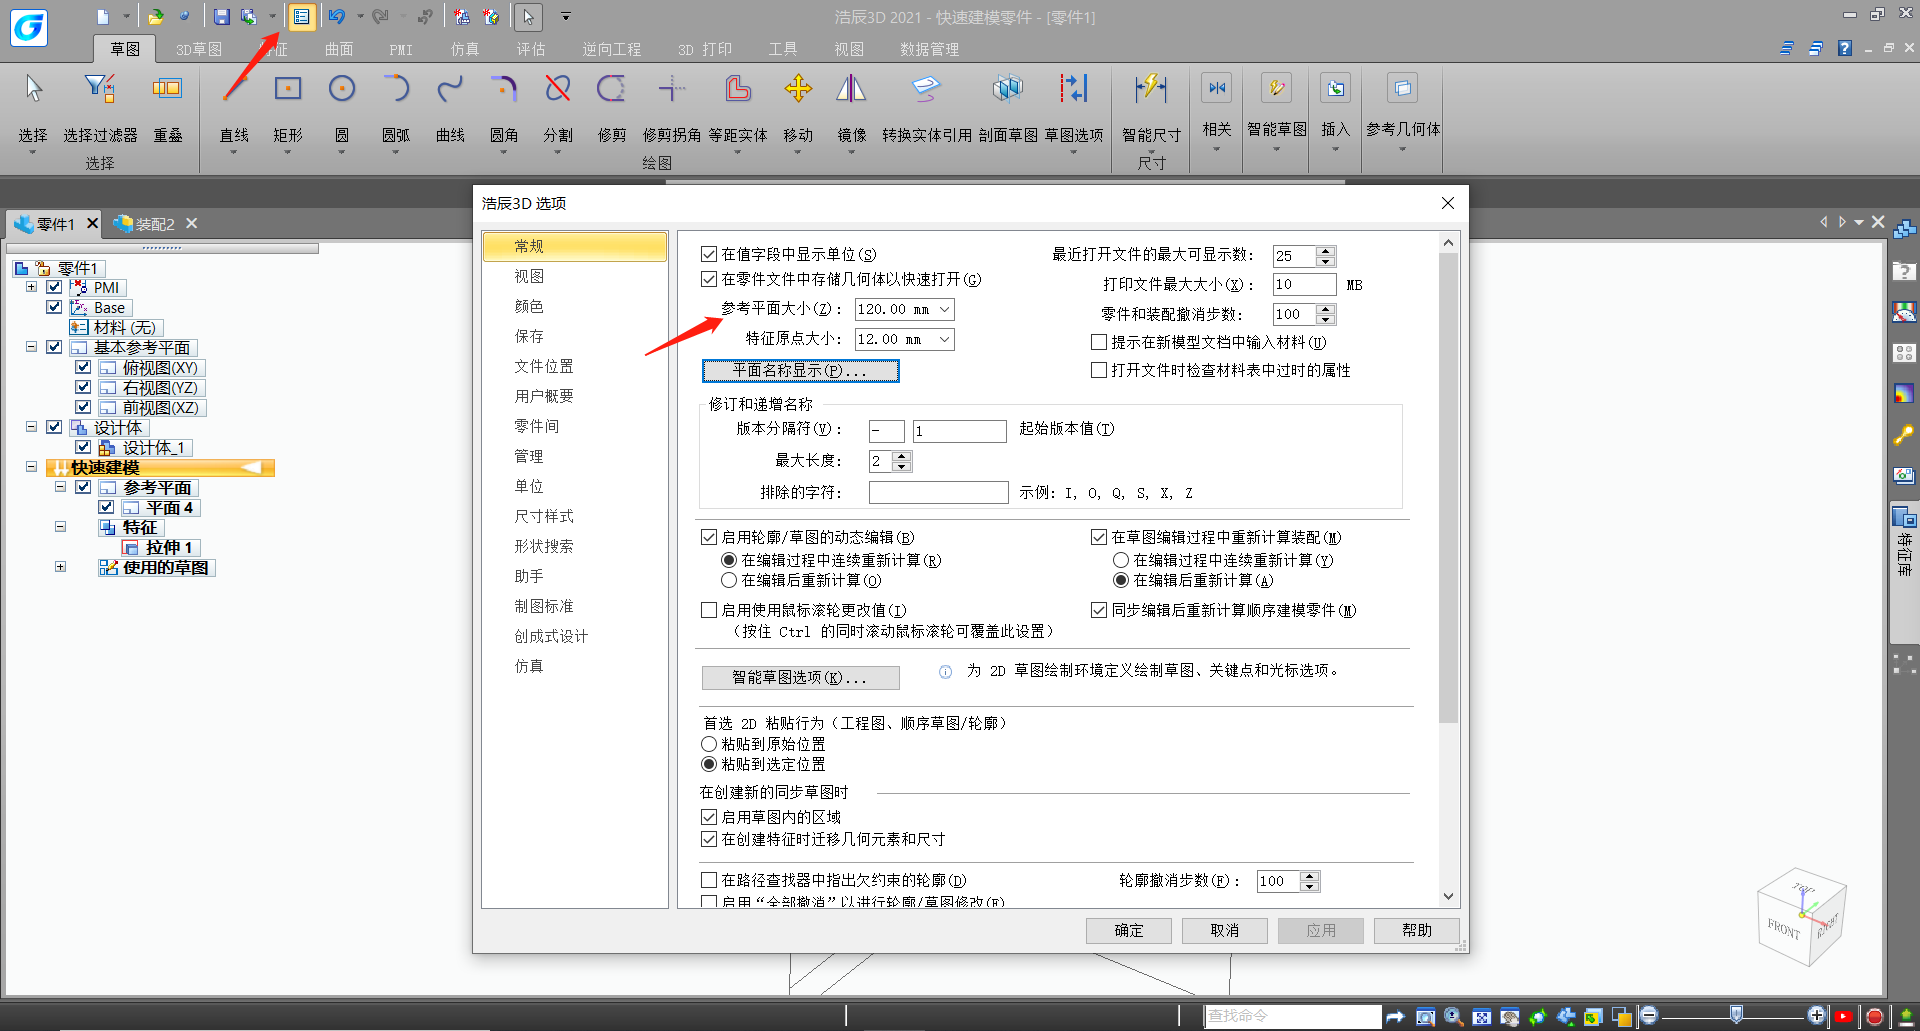This screenshot has width=1920, height=1031.
Task: Click the 帮助 button
Action: tap(1417, 931)
